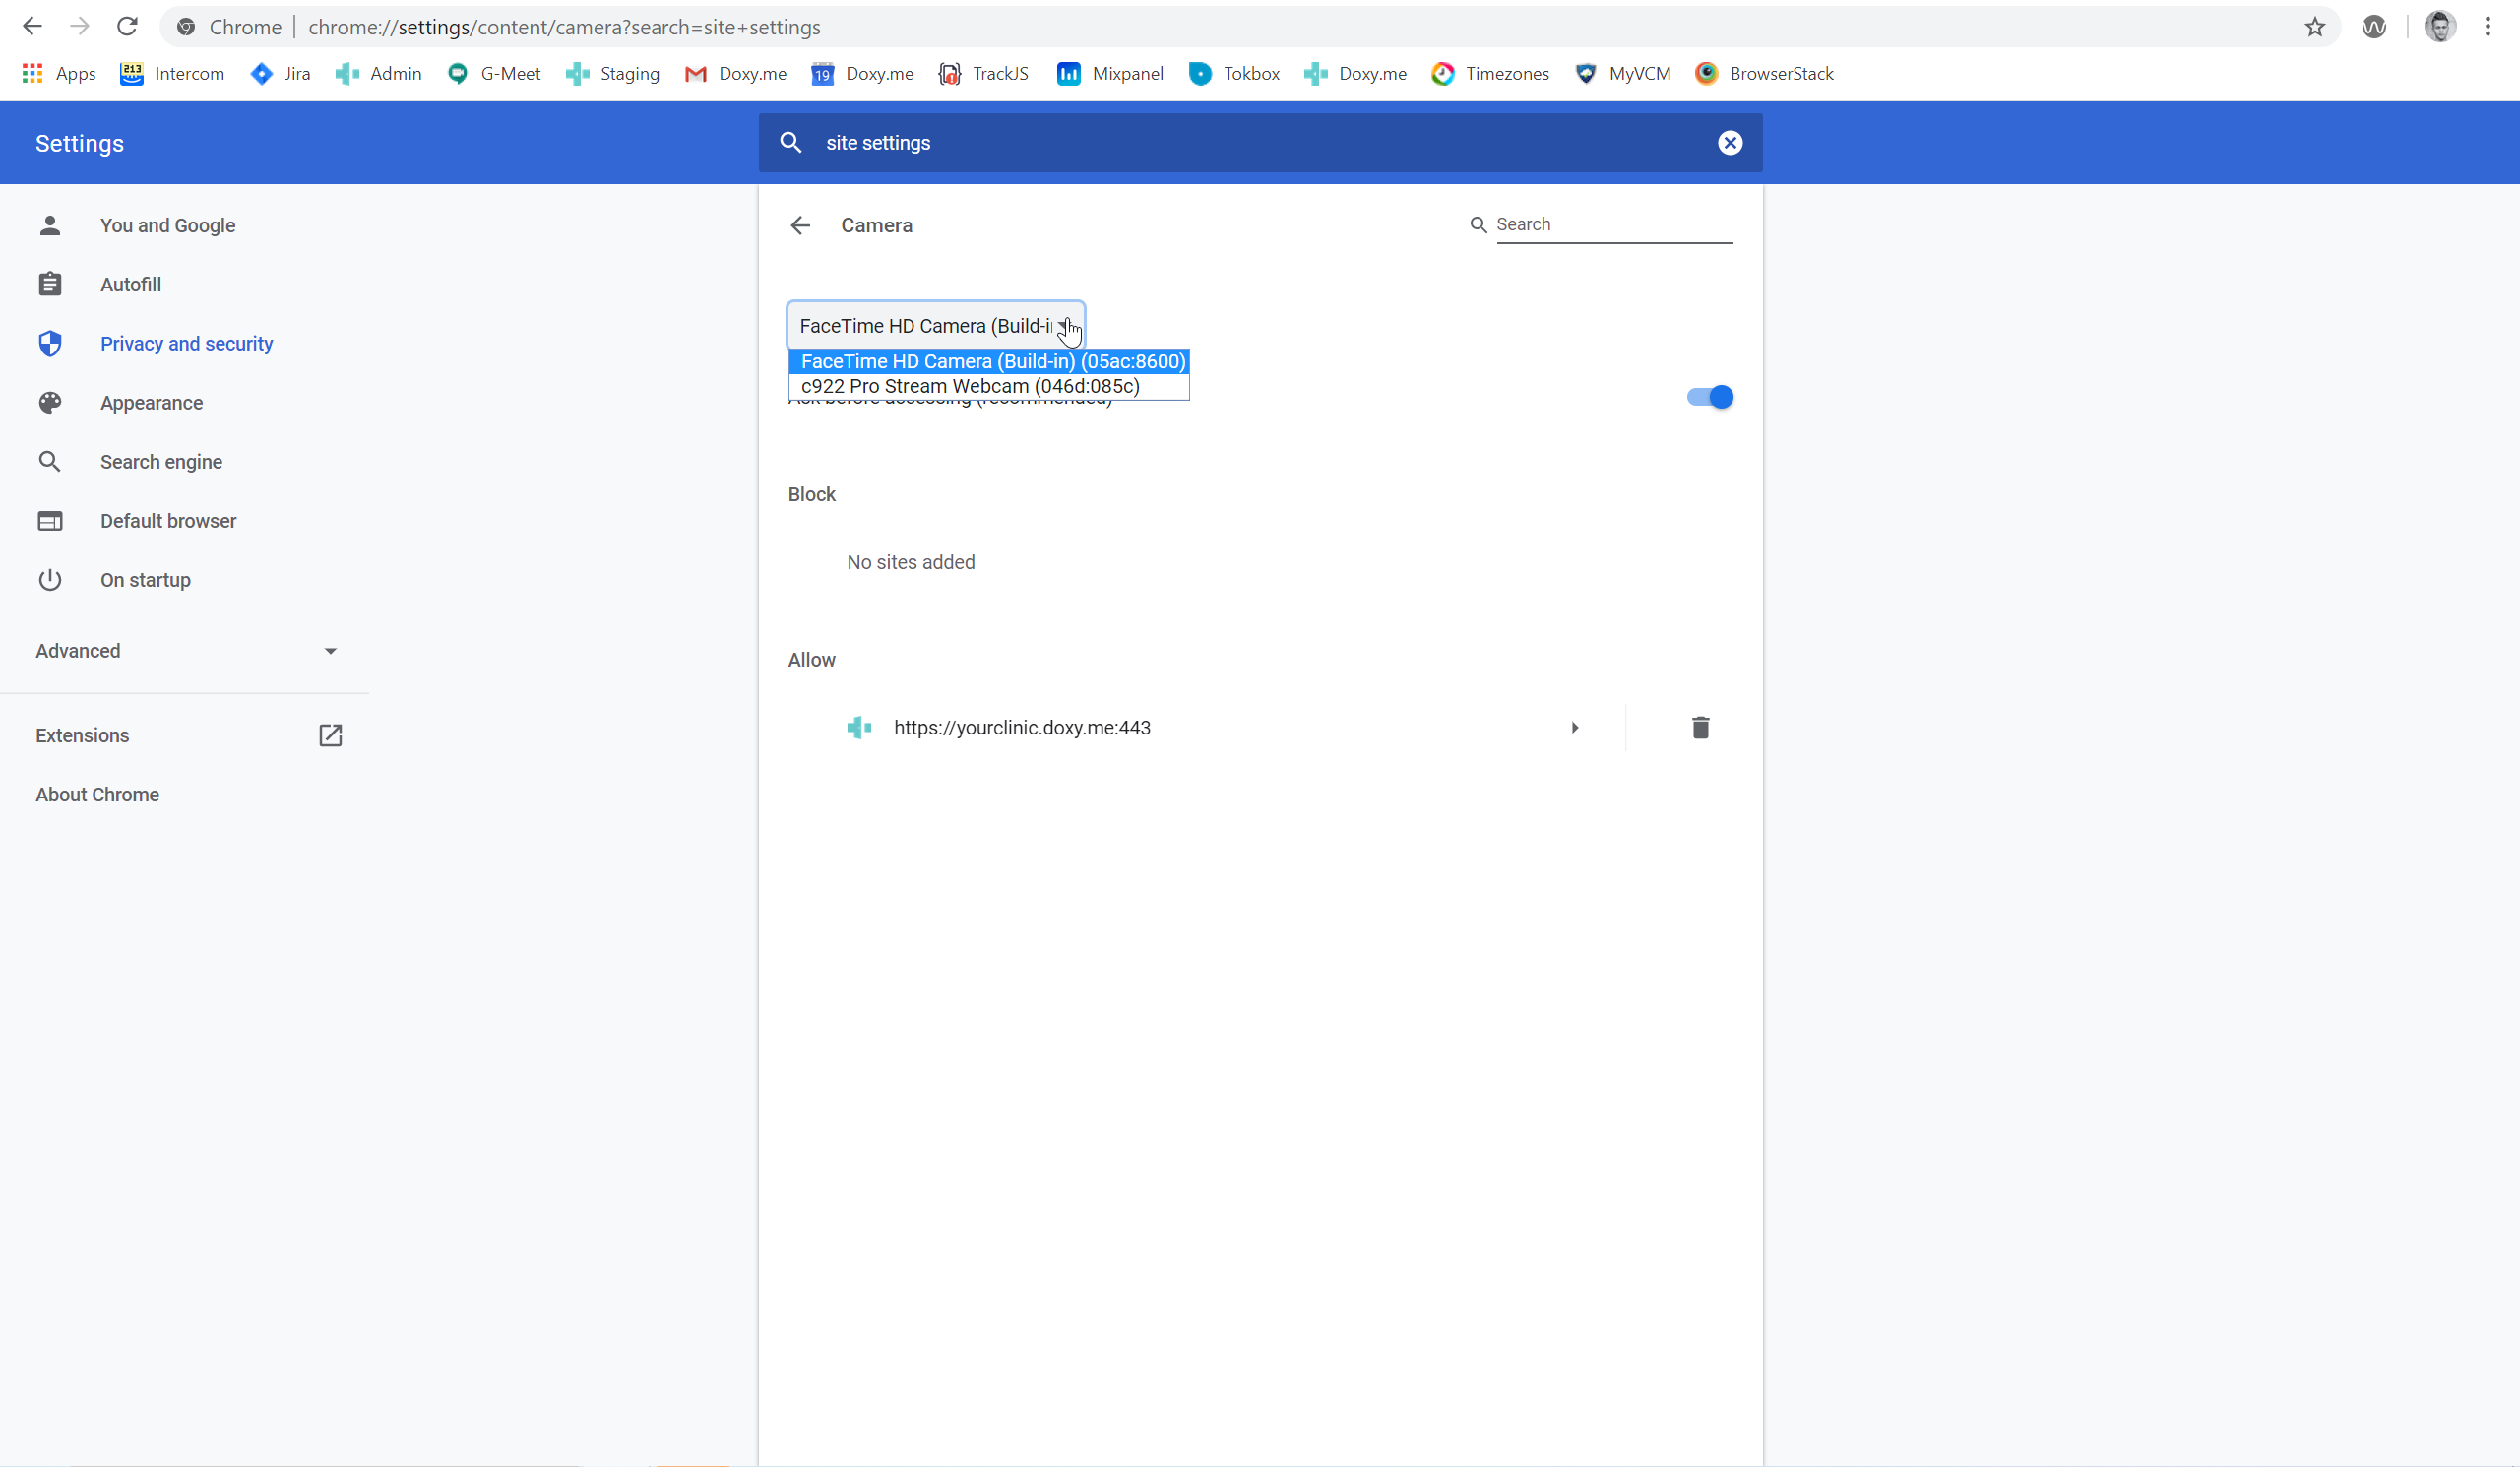
Task: Toggle the Ask before accessing switch
Action: [x=1709, y=397]
